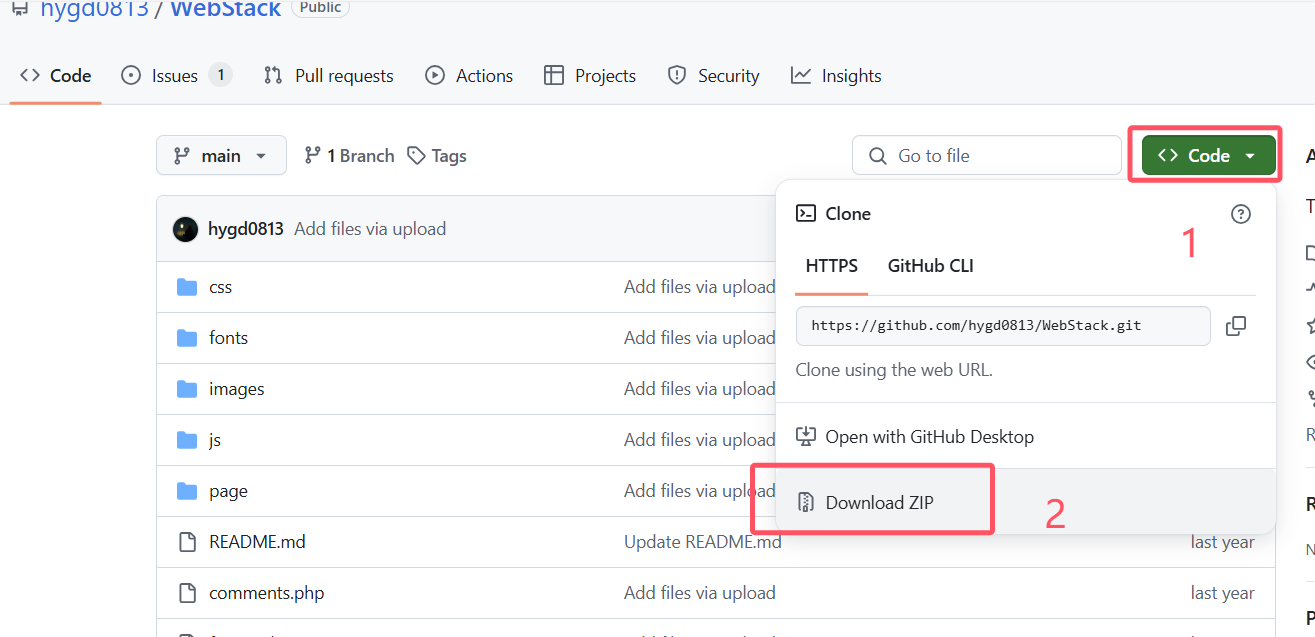Switch to the Security tab
Image resolution: width=1315 pixels, height=637 pixels.
713,76
